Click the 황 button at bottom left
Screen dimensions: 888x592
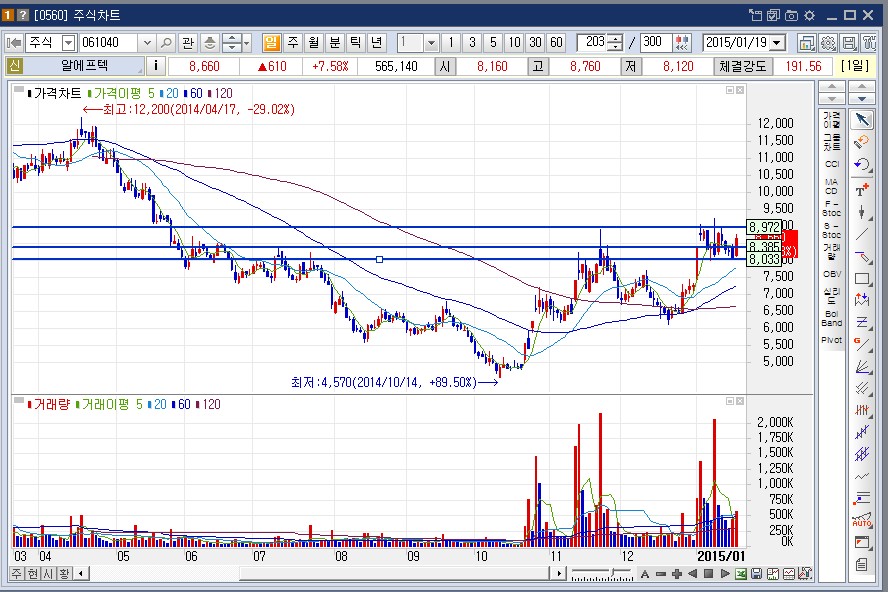click(x=64, y=574)
